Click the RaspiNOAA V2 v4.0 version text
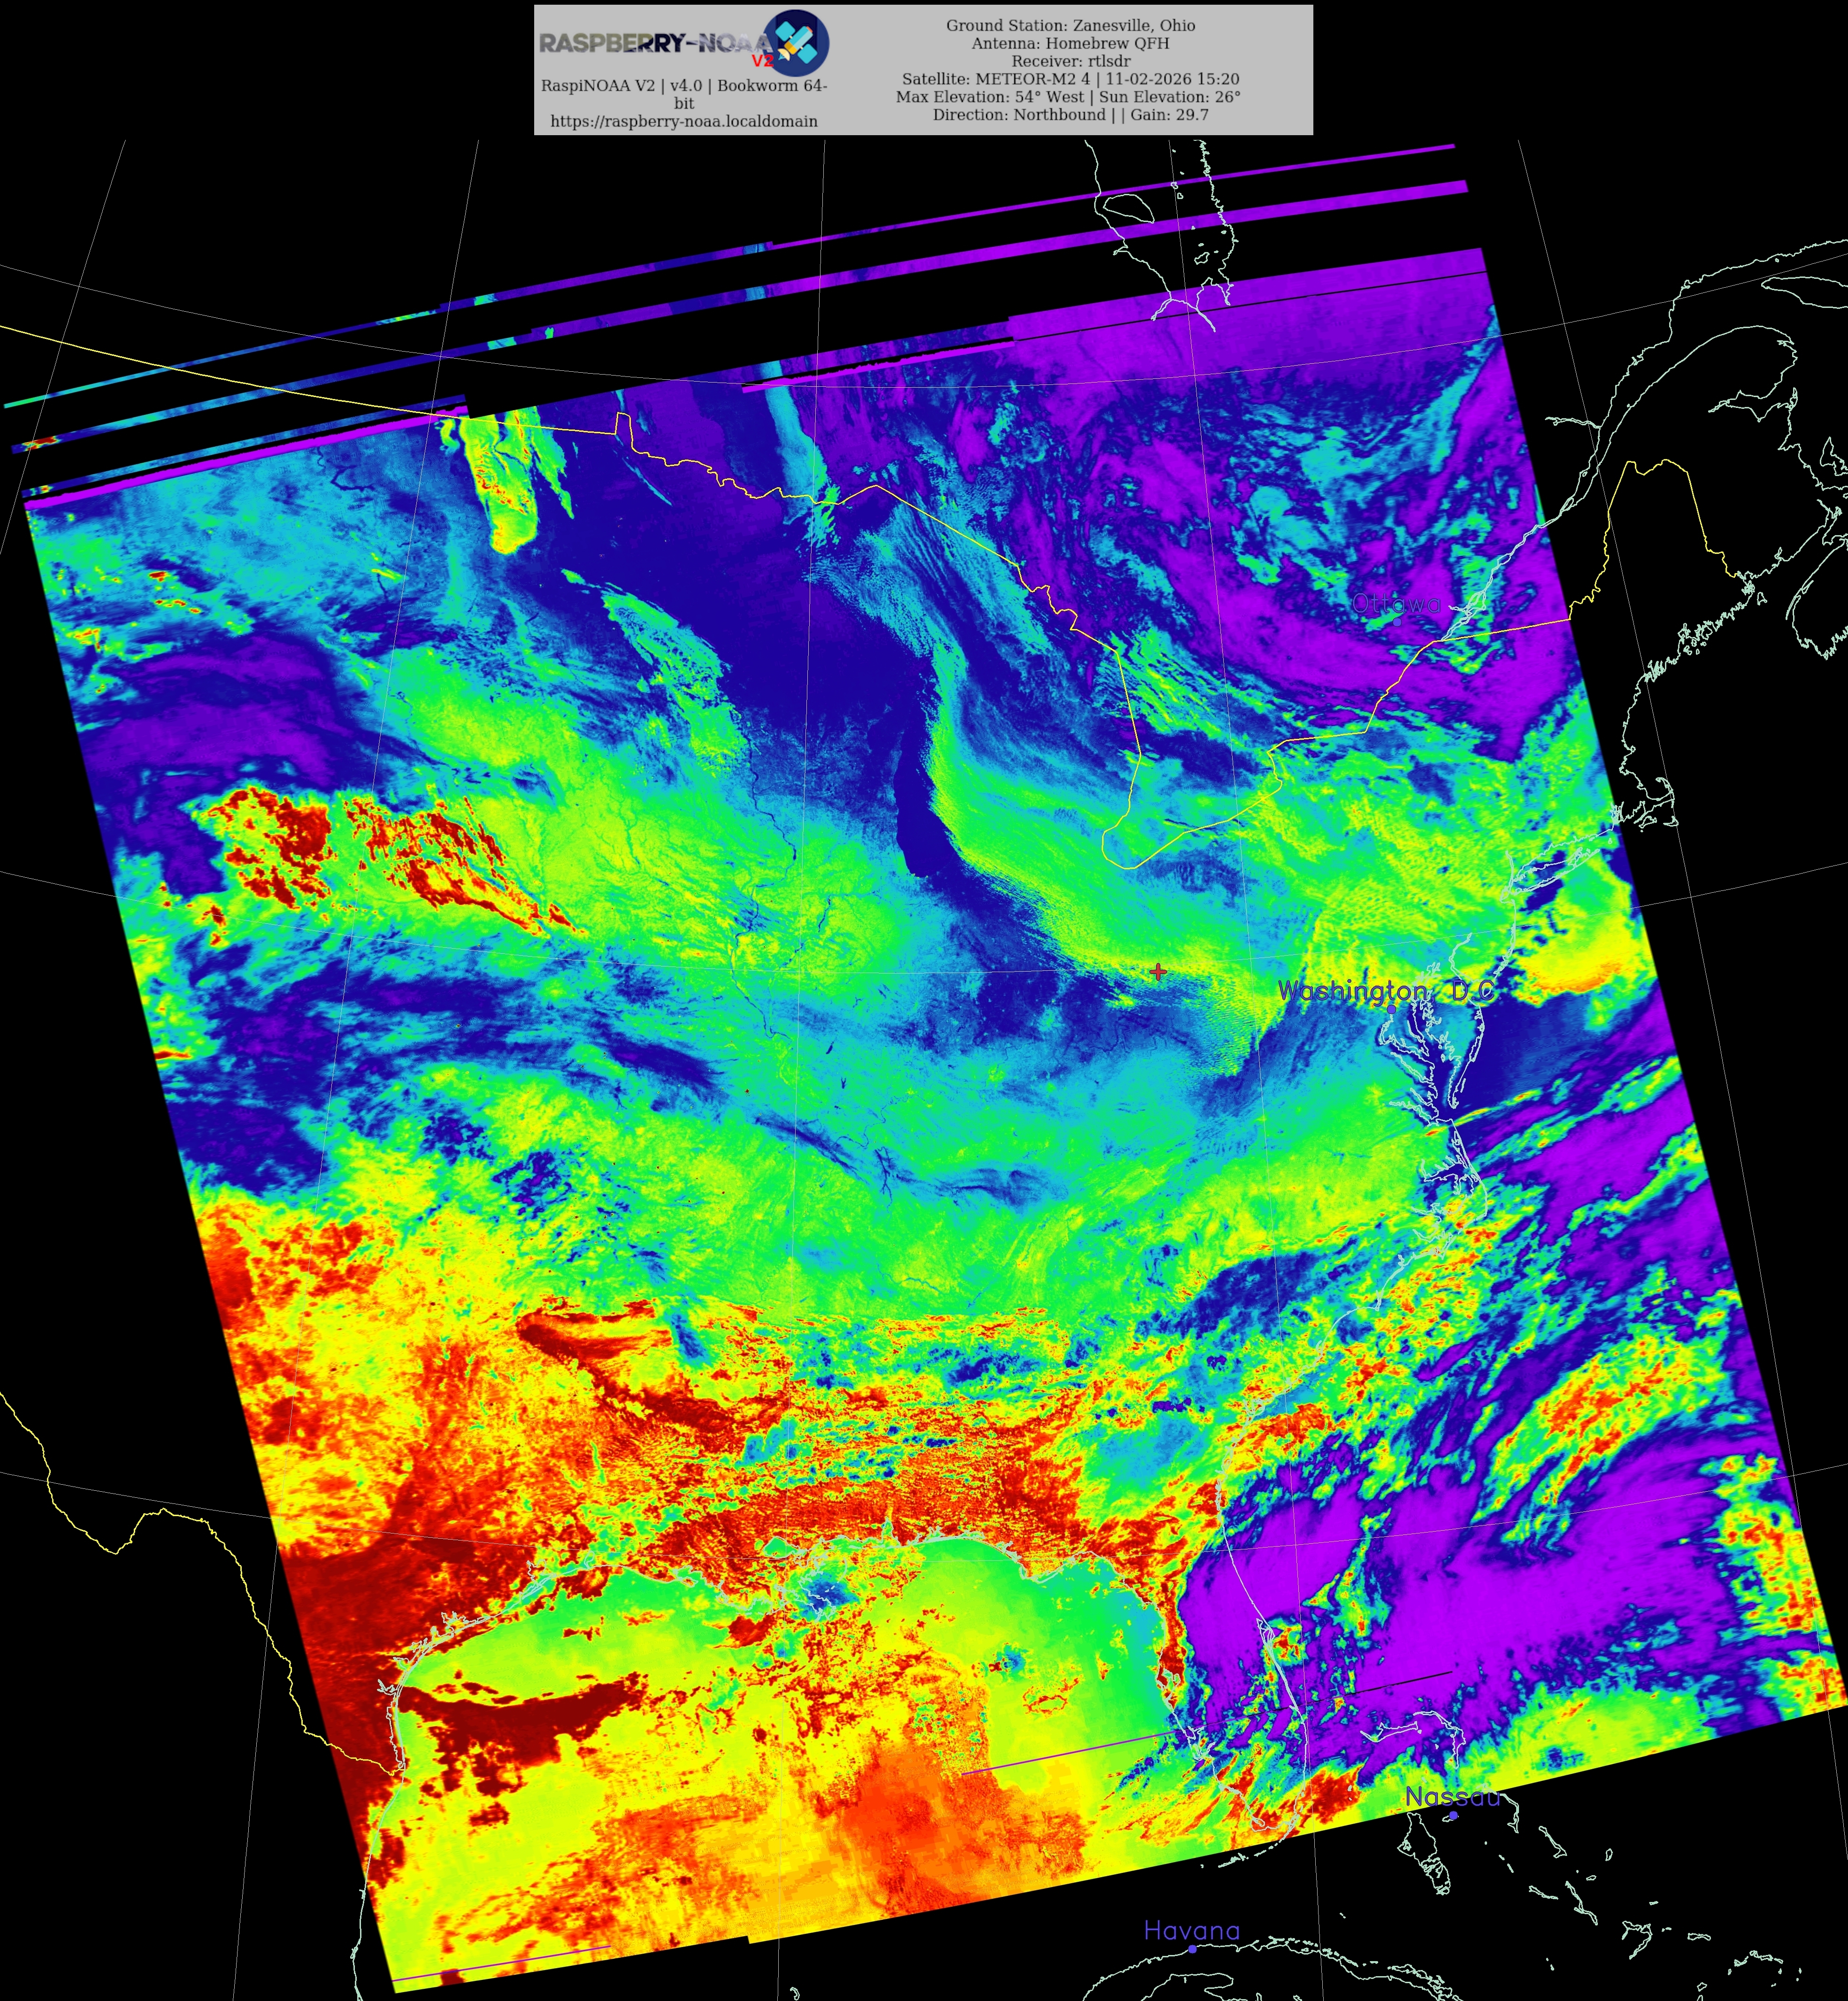Viewport: 1848px width, 2001px height. (x=684, y=85)
